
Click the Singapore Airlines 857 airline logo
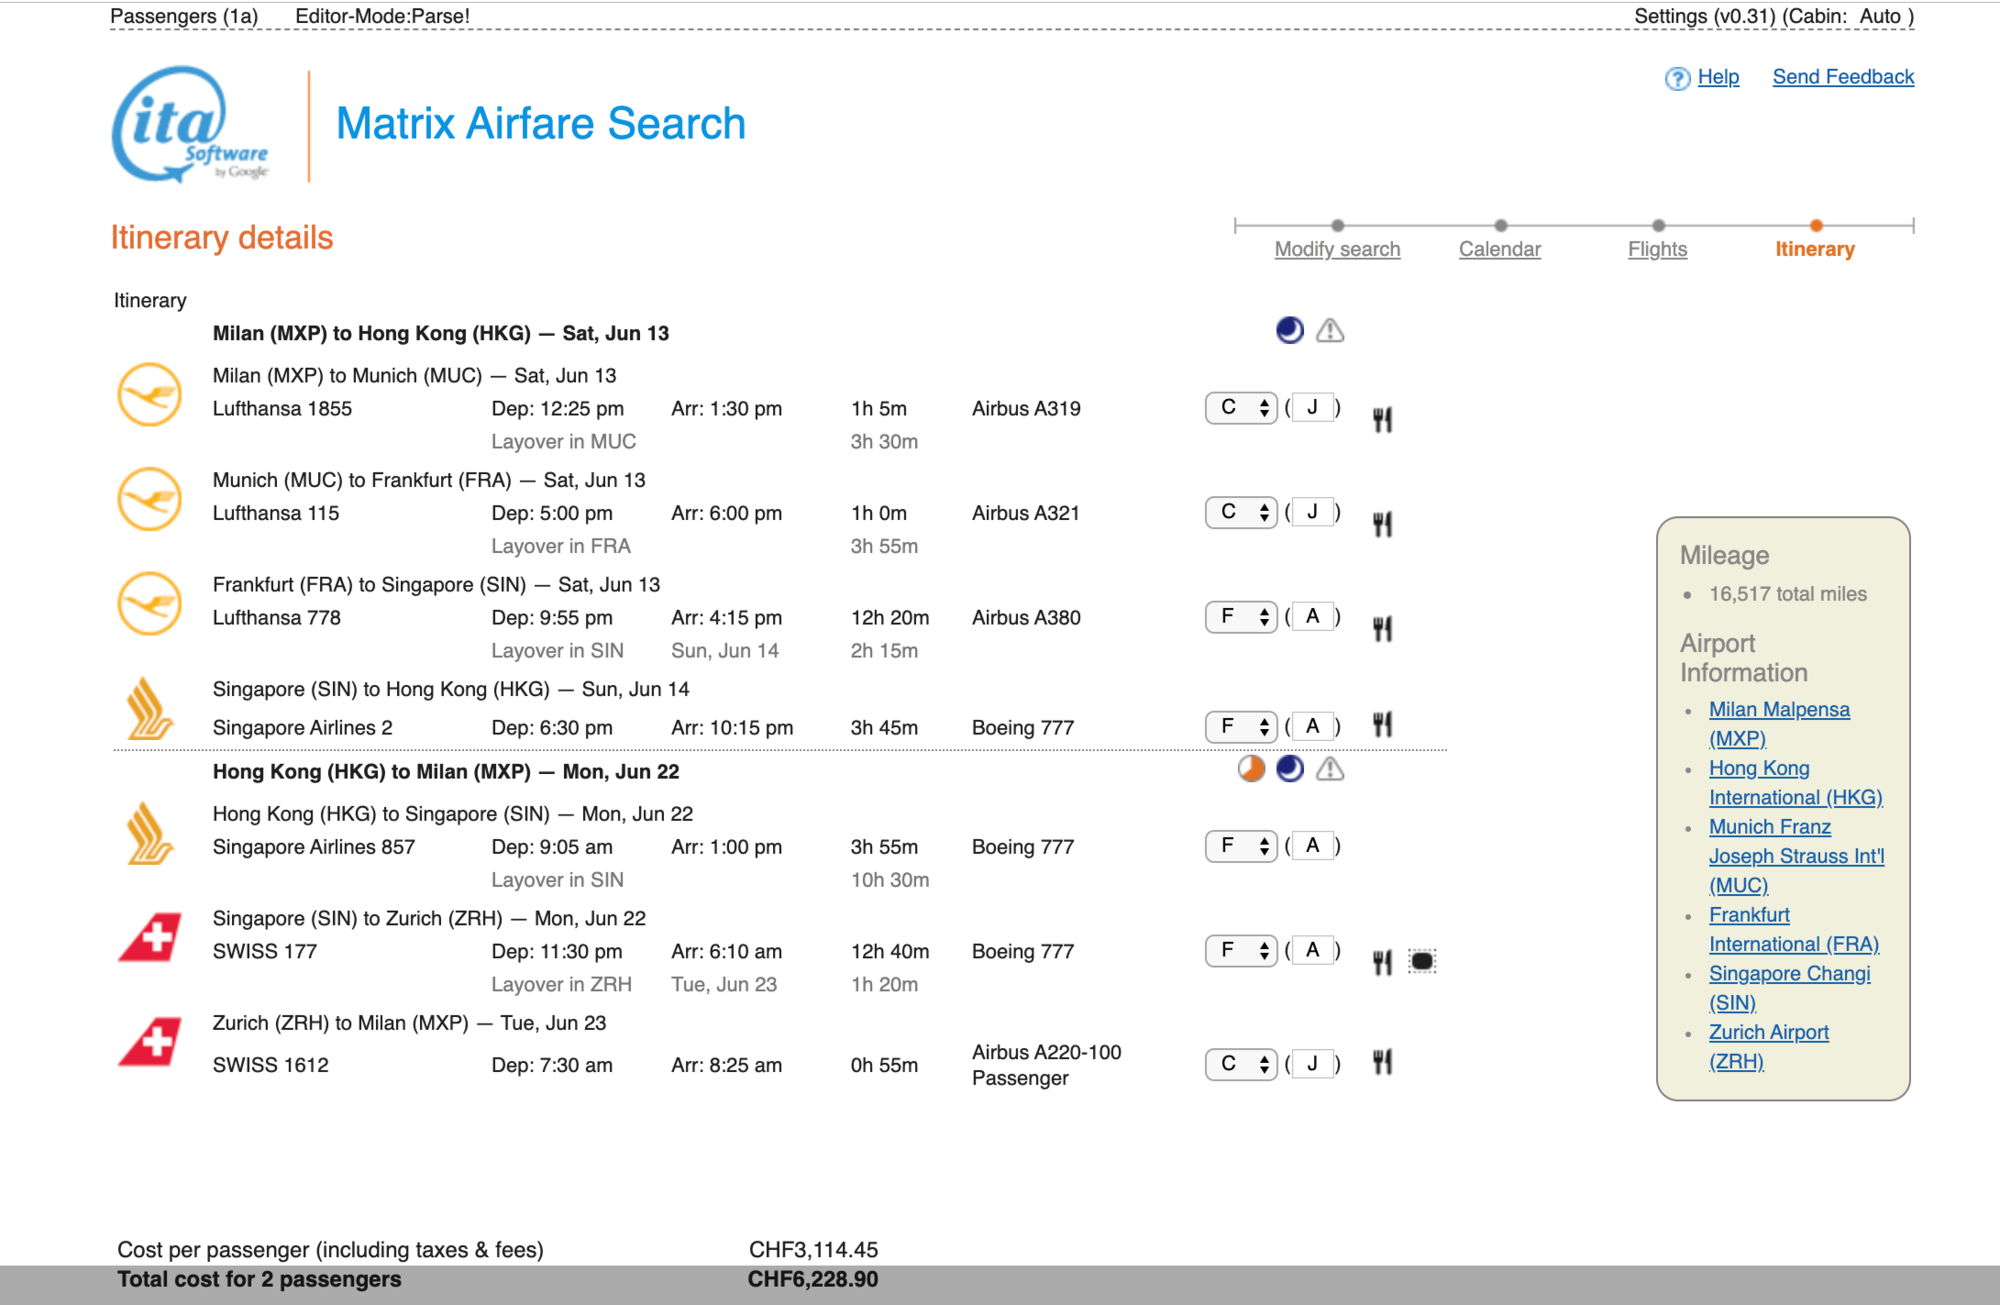point(149,833)
